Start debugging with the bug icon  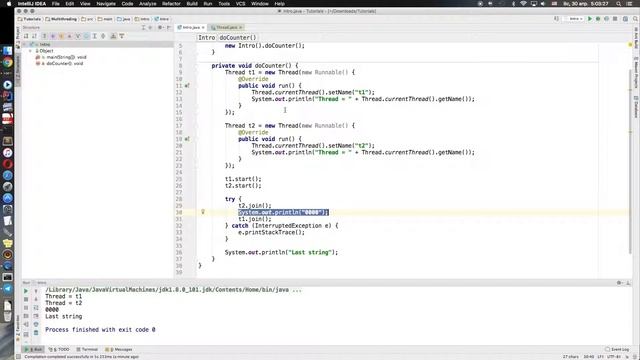pos(598,19)
